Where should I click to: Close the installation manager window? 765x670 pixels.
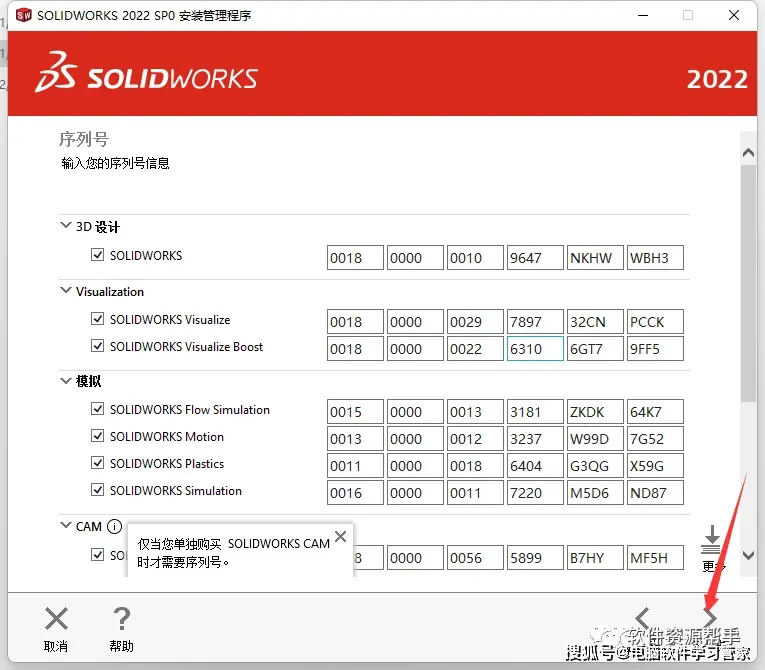point(734,16)
